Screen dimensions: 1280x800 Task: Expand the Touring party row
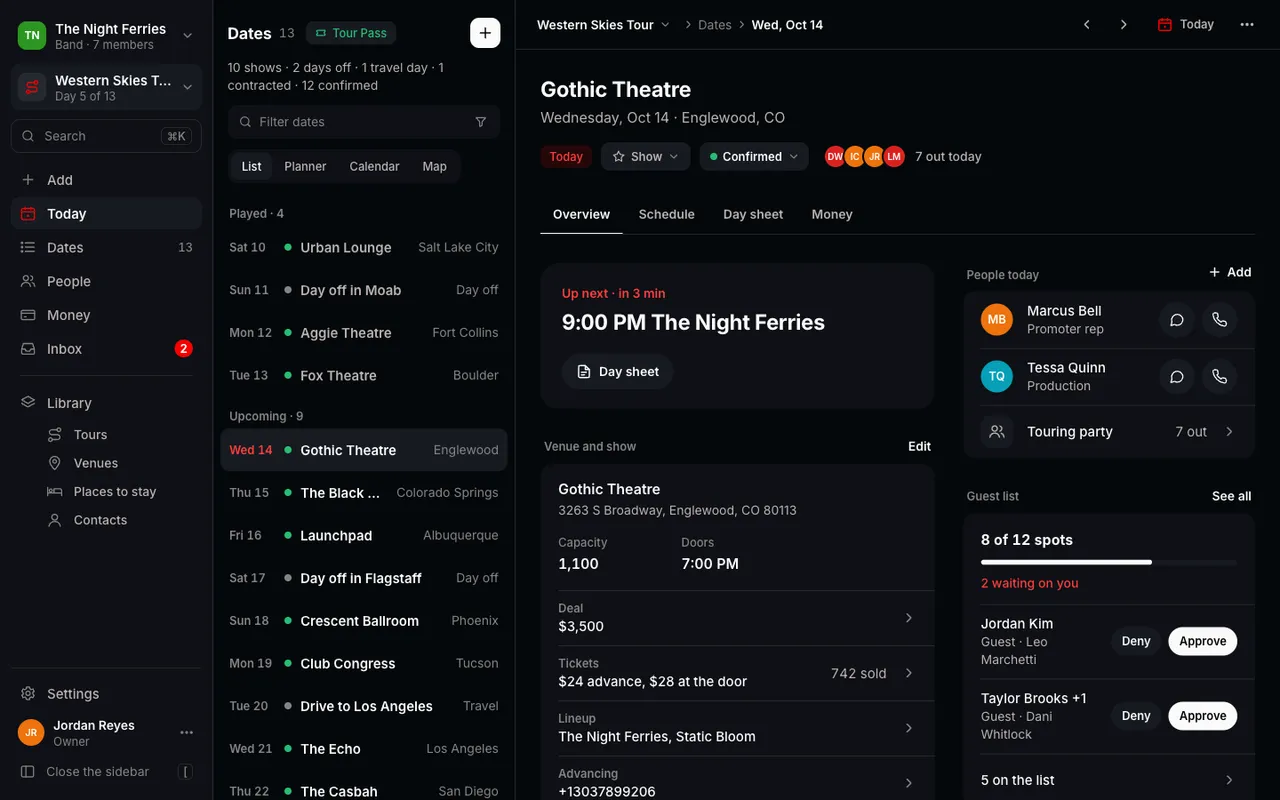(x=1109, y=432)
